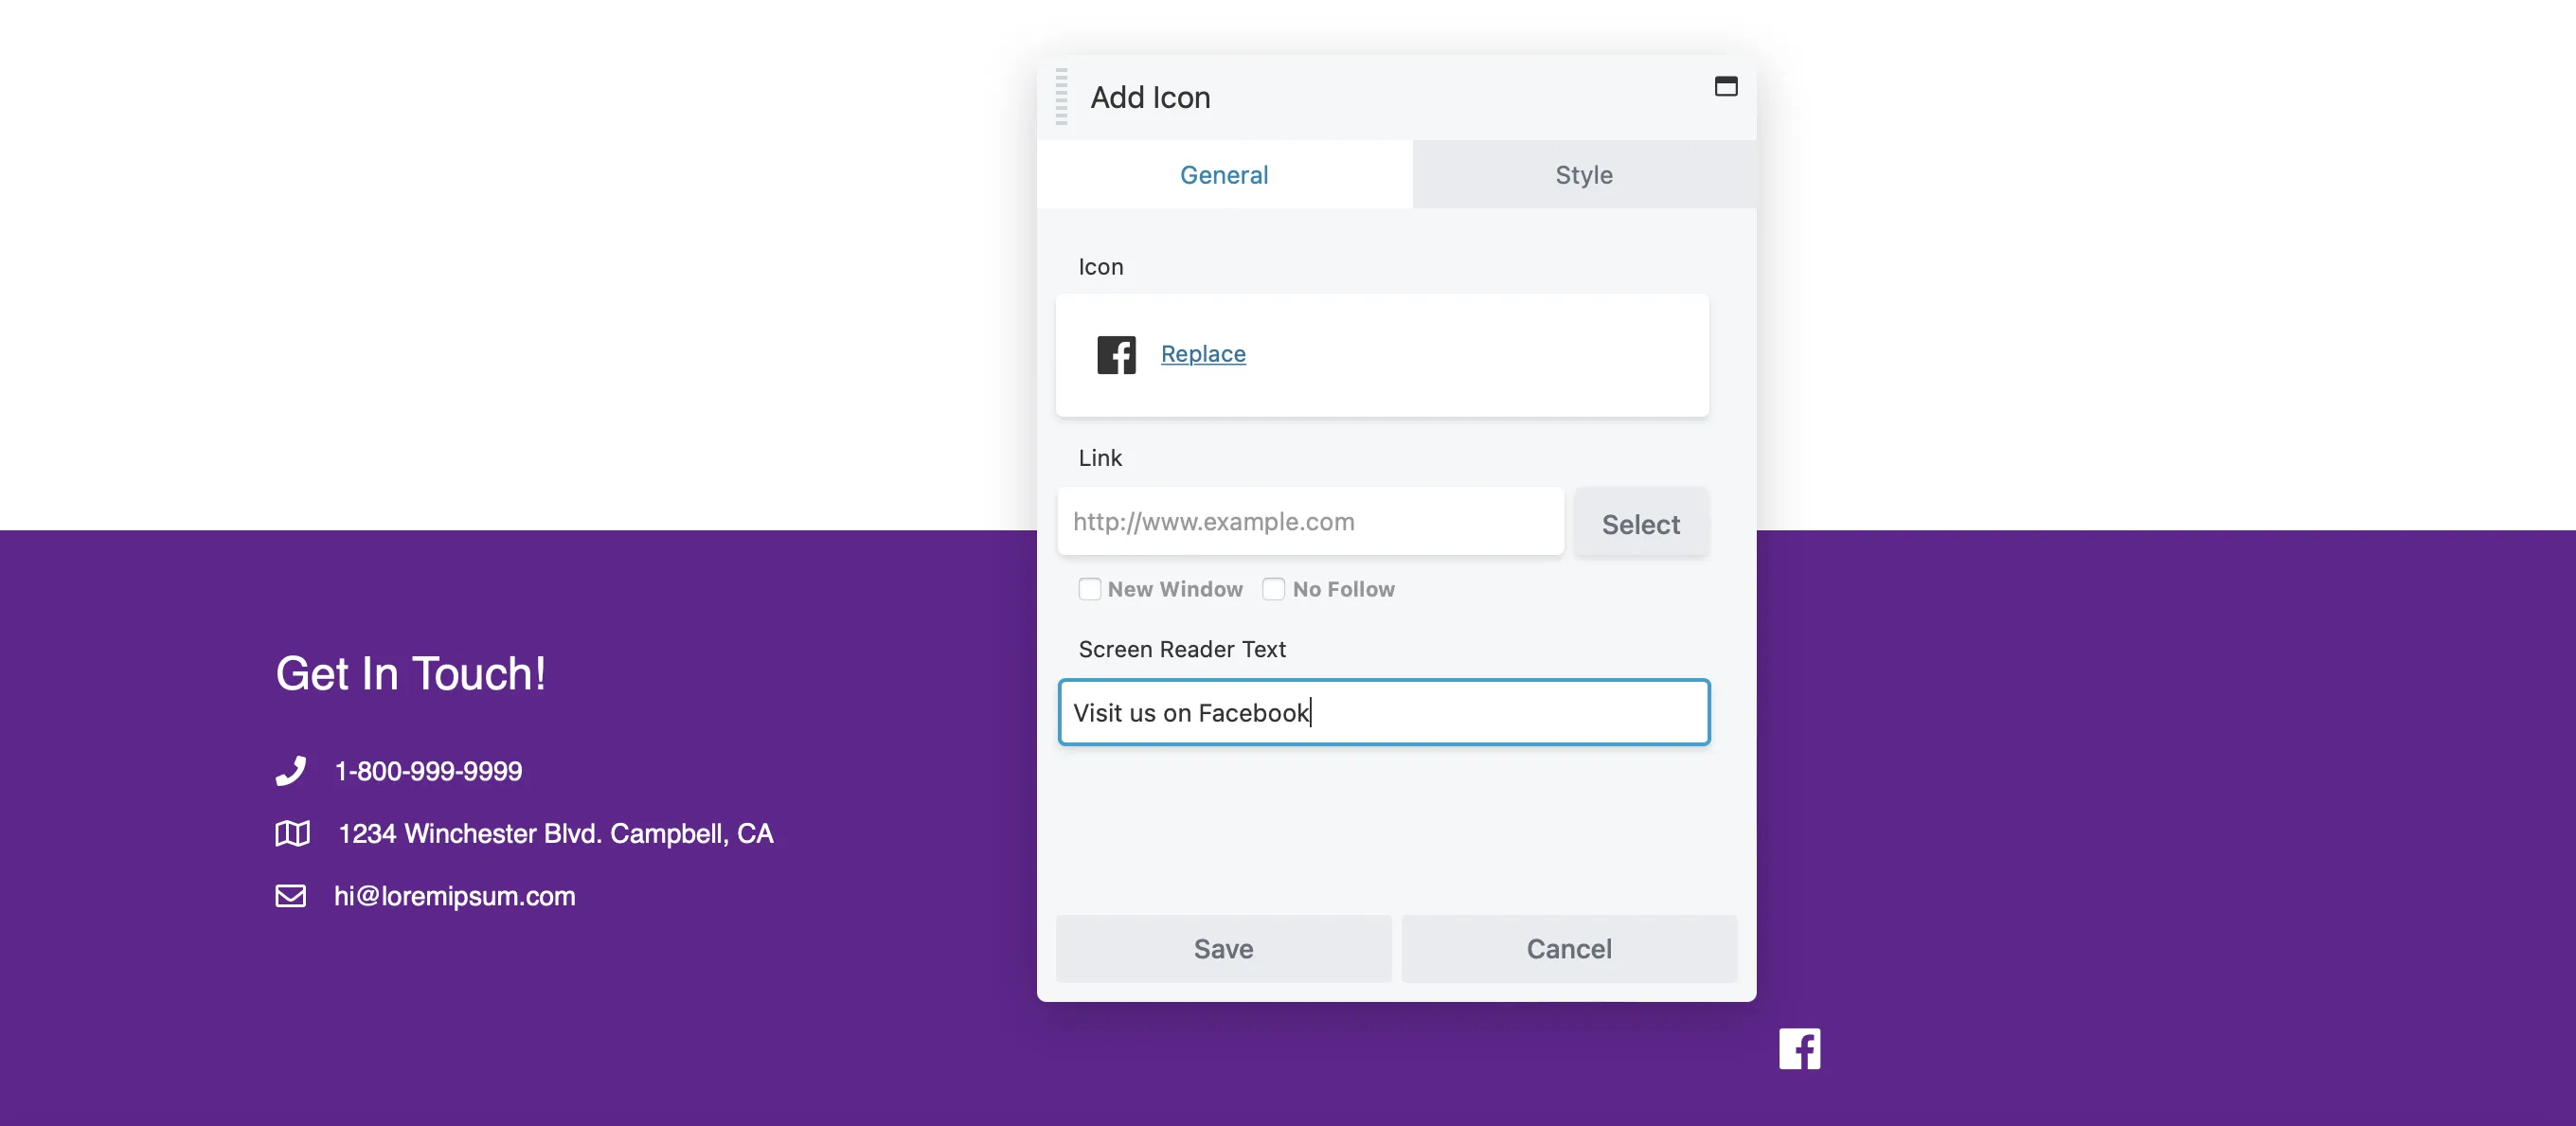
Task: Click the map icon next to the address
Action: 292,833
